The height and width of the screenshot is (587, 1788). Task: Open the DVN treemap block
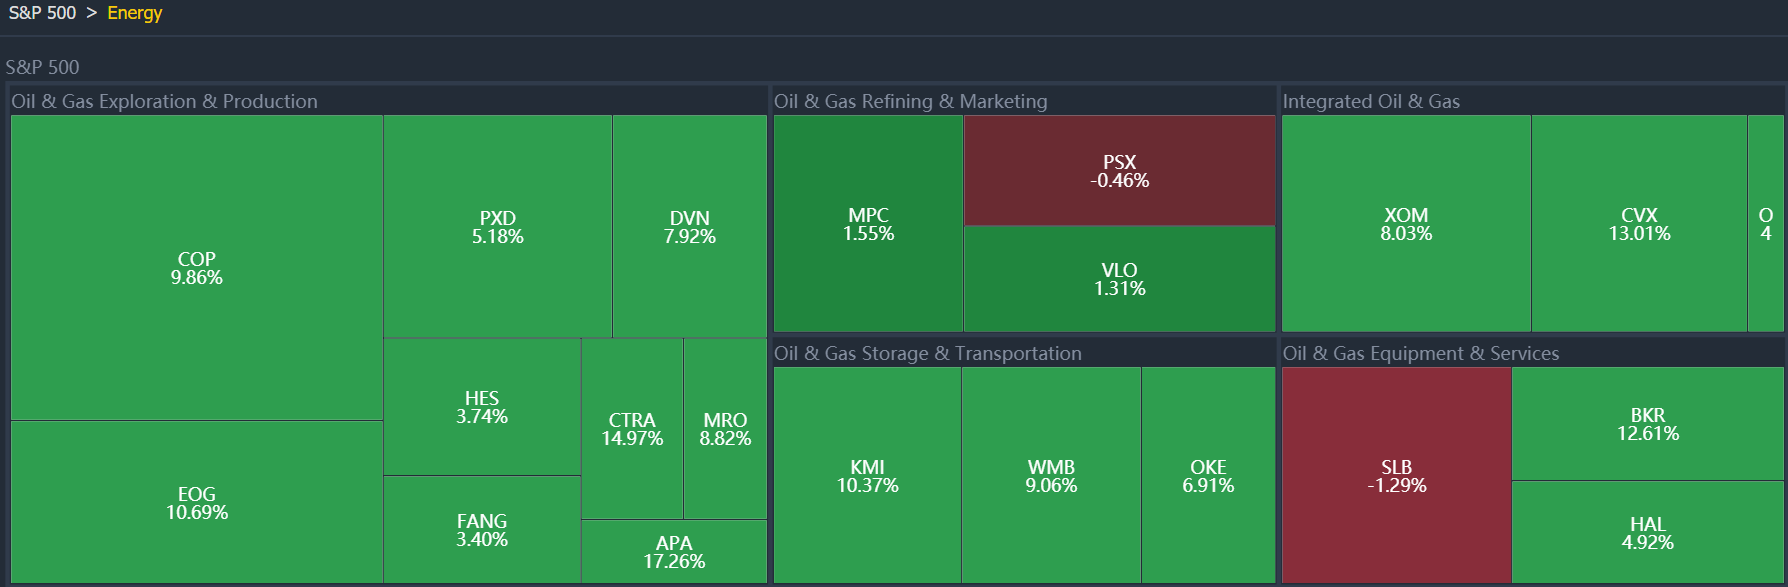[689, 226]
